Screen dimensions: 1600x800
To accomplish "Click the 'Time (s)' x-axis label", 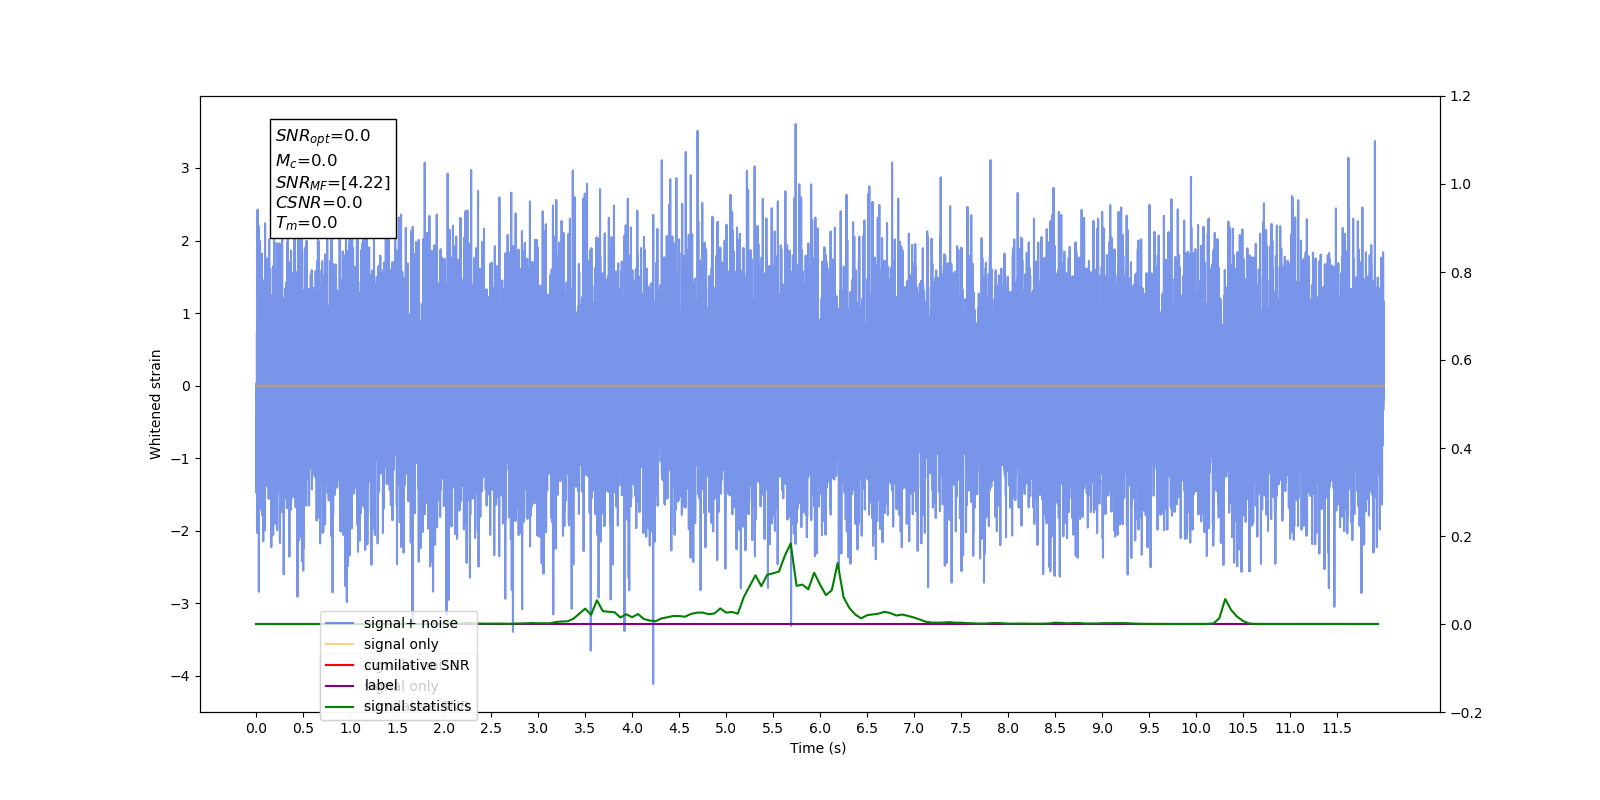I will 818,748.
